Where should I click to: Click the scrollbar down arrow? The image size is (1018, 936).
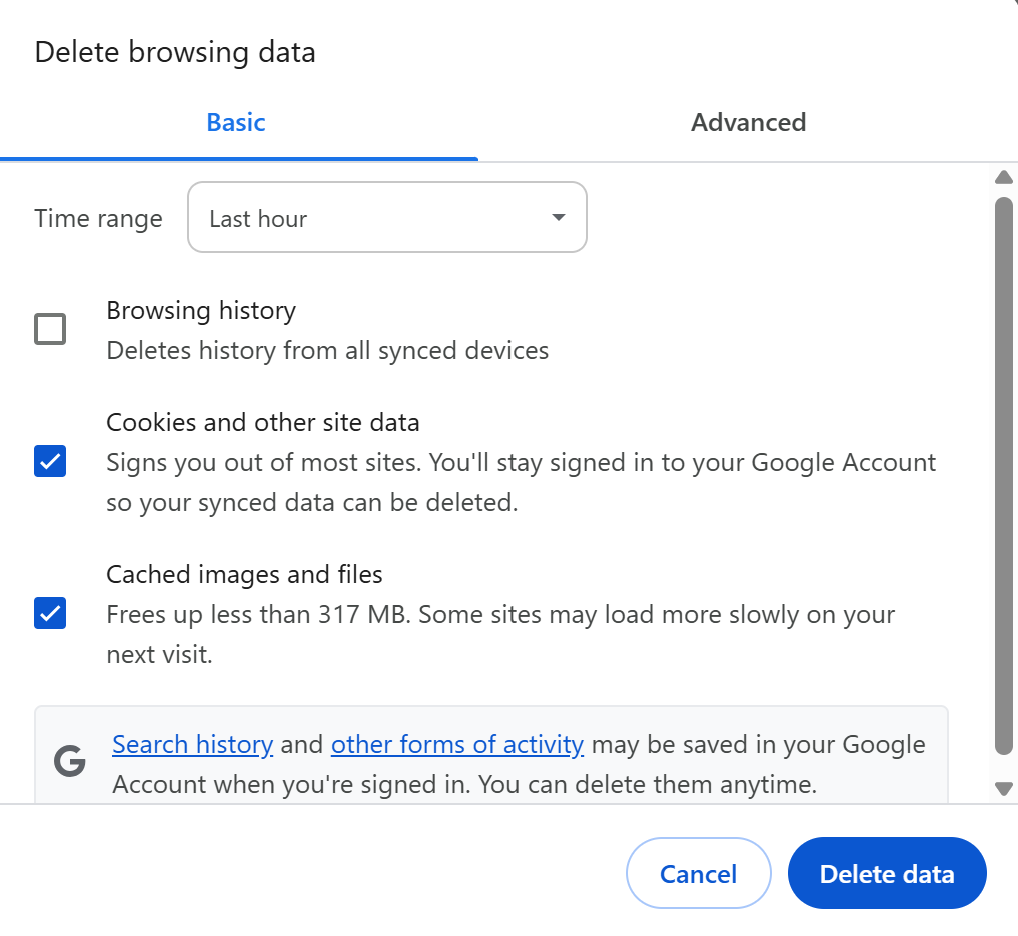[x=1004, y=789]
